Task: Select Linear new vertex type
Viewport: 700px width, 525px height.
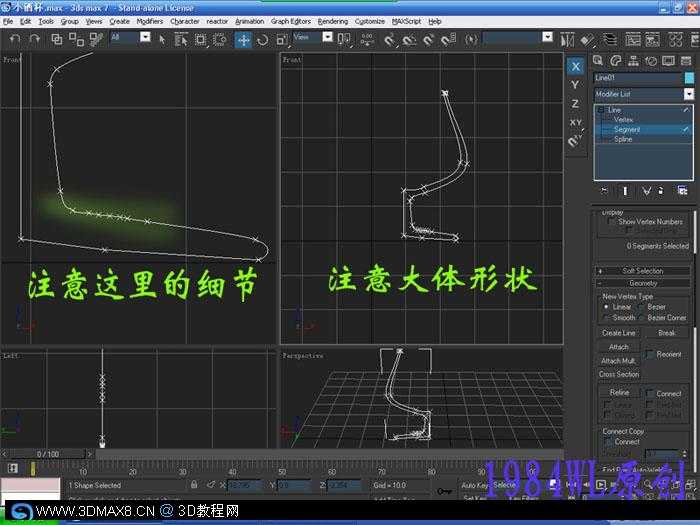Action: pyautogui.click(x=606, y=307)
